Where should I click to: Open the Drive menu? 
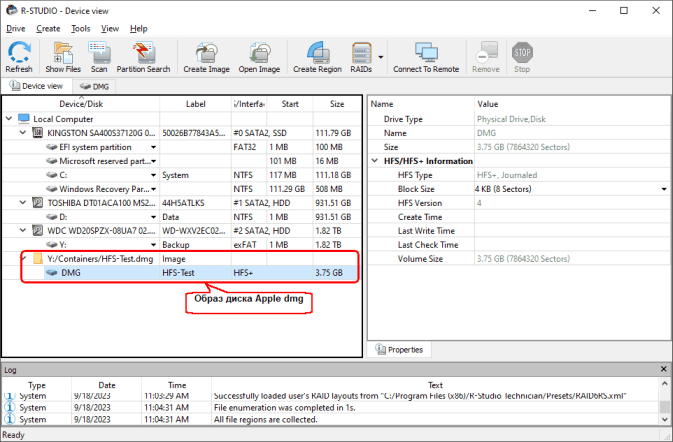16,29
